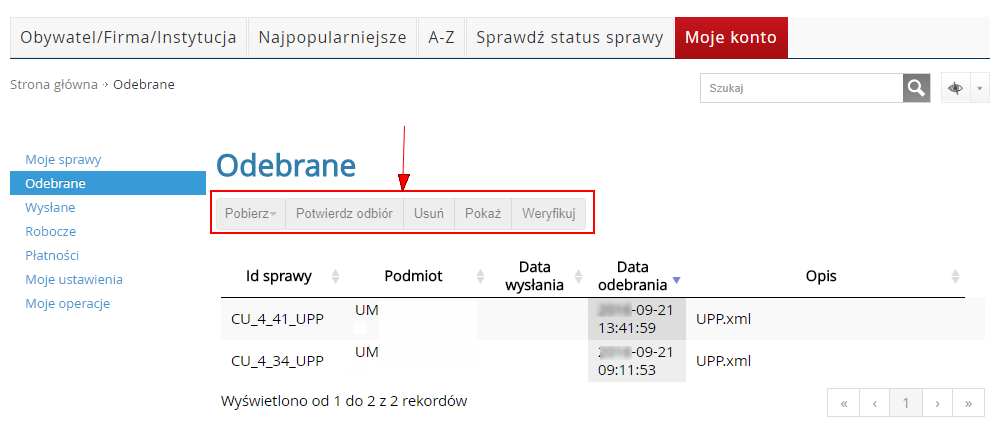Go to next page of records
Screen dimensions: 993x431
[x=937, y=403]
